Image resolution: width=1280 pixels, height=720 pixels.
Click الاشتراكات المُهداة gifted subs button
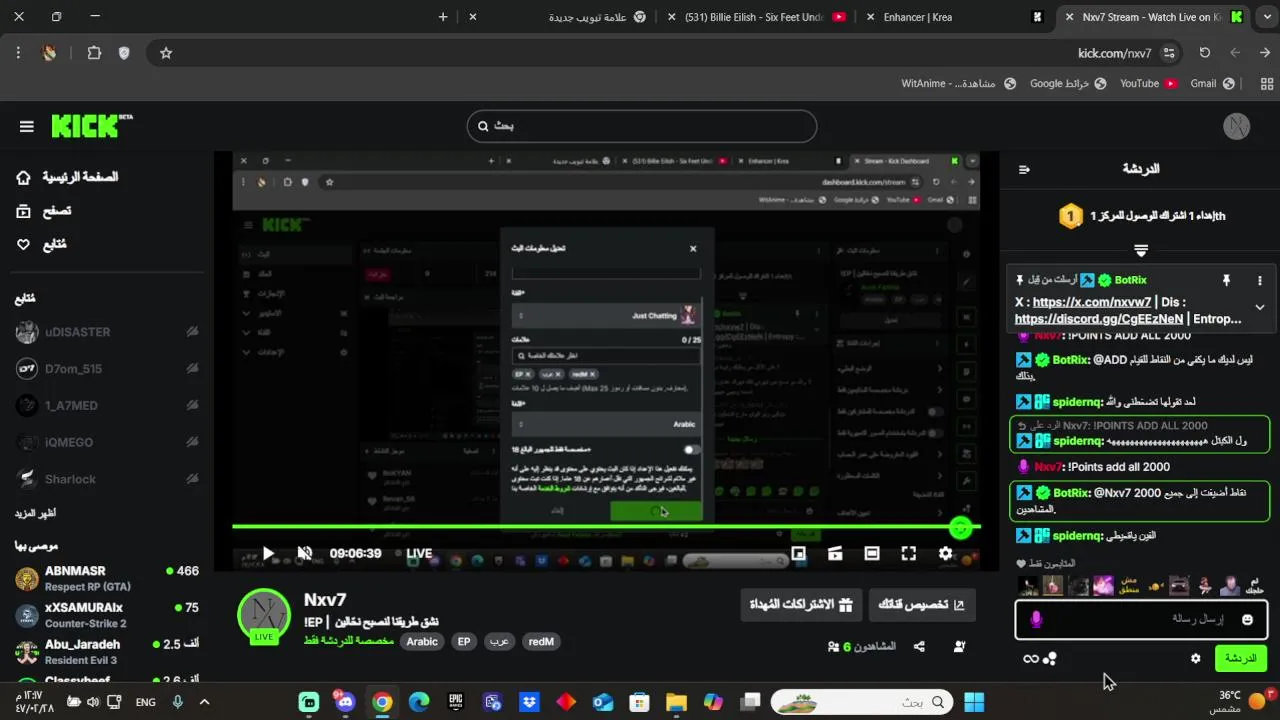[801, 604]
